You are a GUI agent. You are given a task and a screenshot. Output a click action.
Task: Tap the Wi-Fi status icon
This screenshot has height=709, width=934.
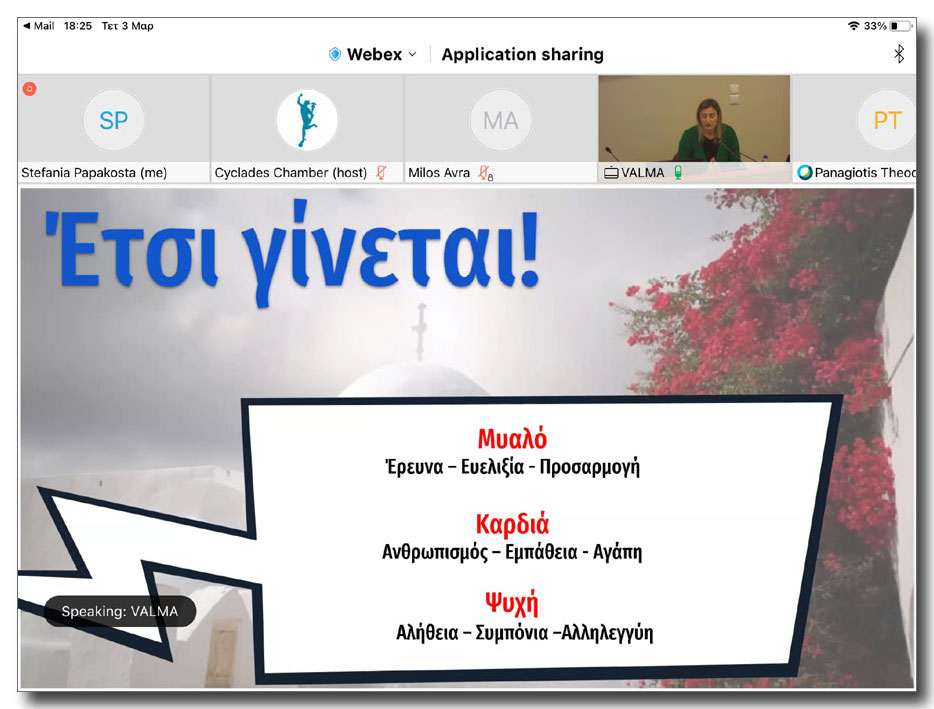click(x=852, y=25)
